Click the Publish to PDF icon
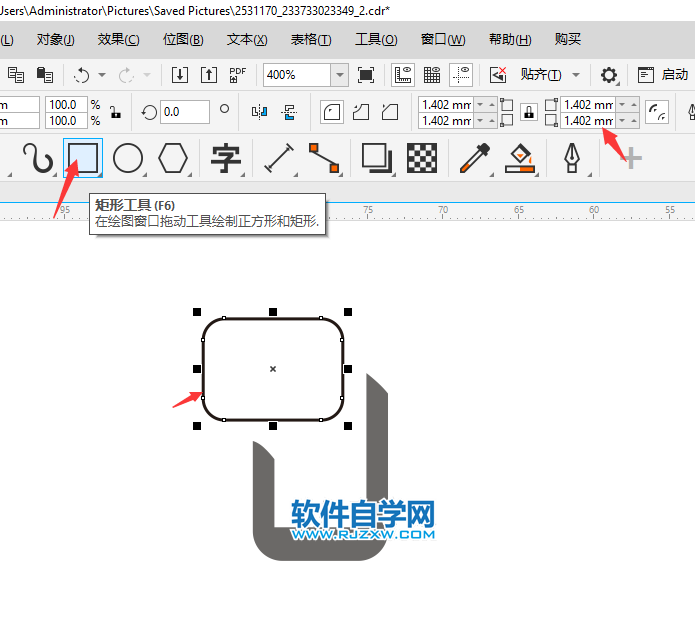The height and width of the screenshot is (644, 695). click(x=238, y=75)
